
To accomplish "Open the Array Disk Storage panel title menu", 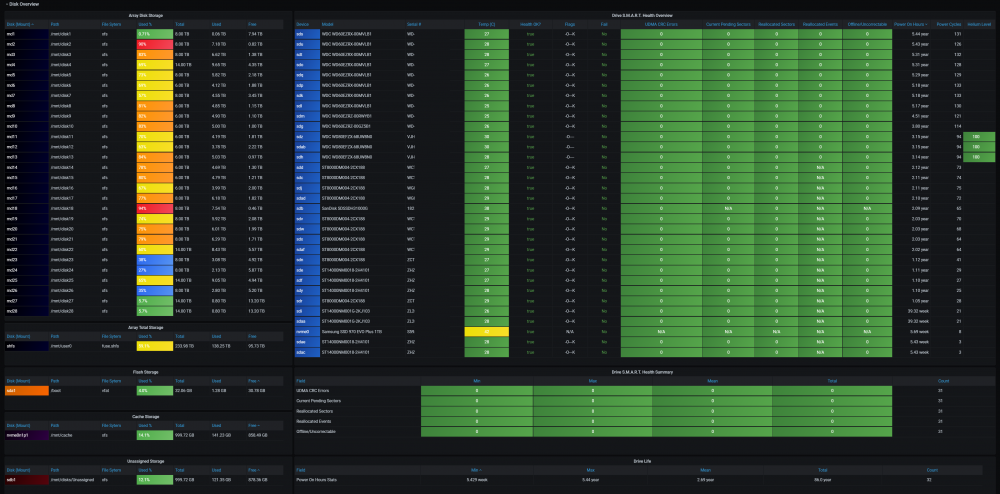I will (x=147, y=15).
